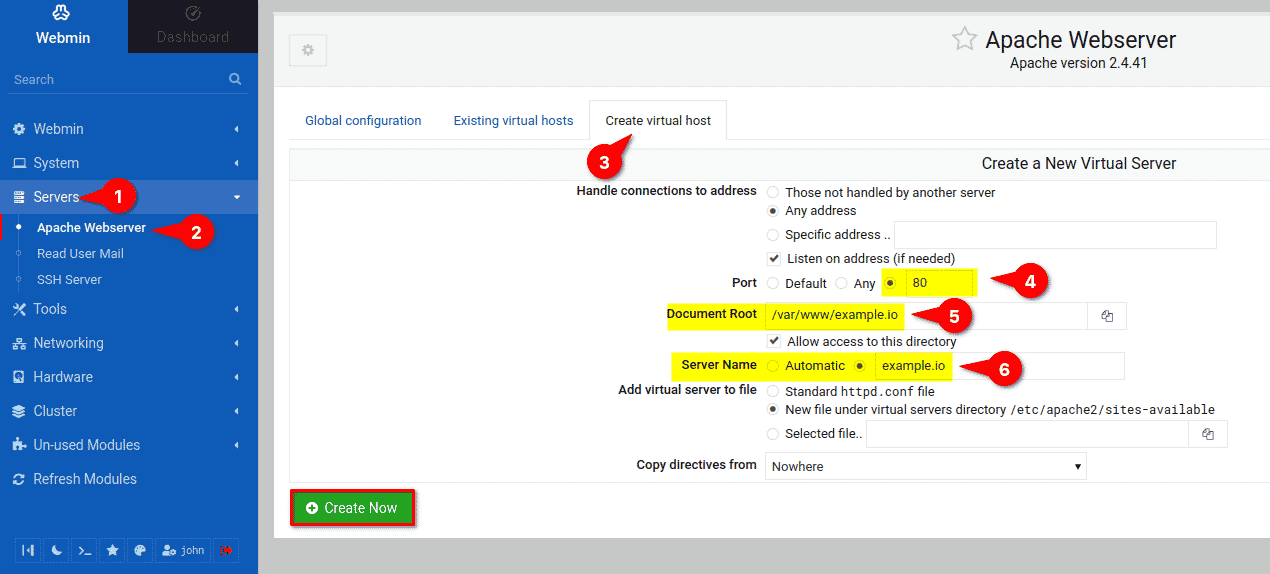
Task: Open Apache Webserver in sidebar
Action: (91, 228)
